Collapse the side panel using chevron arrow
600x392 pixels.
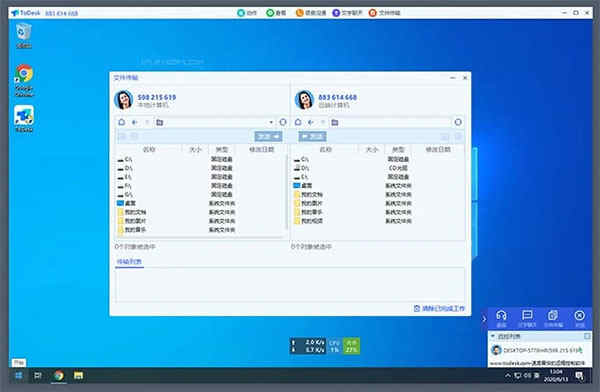coord(484,318)
